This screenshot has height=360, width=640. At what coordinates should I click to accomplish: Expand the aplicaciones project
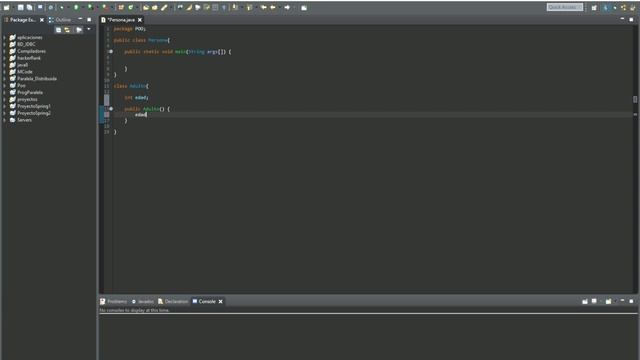point(4,38)
